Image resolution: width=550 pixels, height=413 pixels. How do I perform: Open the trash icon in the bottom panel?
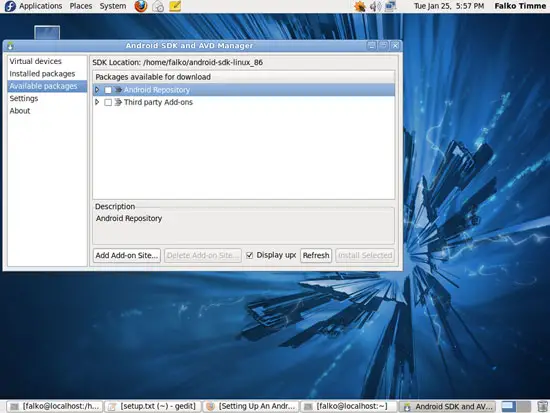click(x=543, y=406)
